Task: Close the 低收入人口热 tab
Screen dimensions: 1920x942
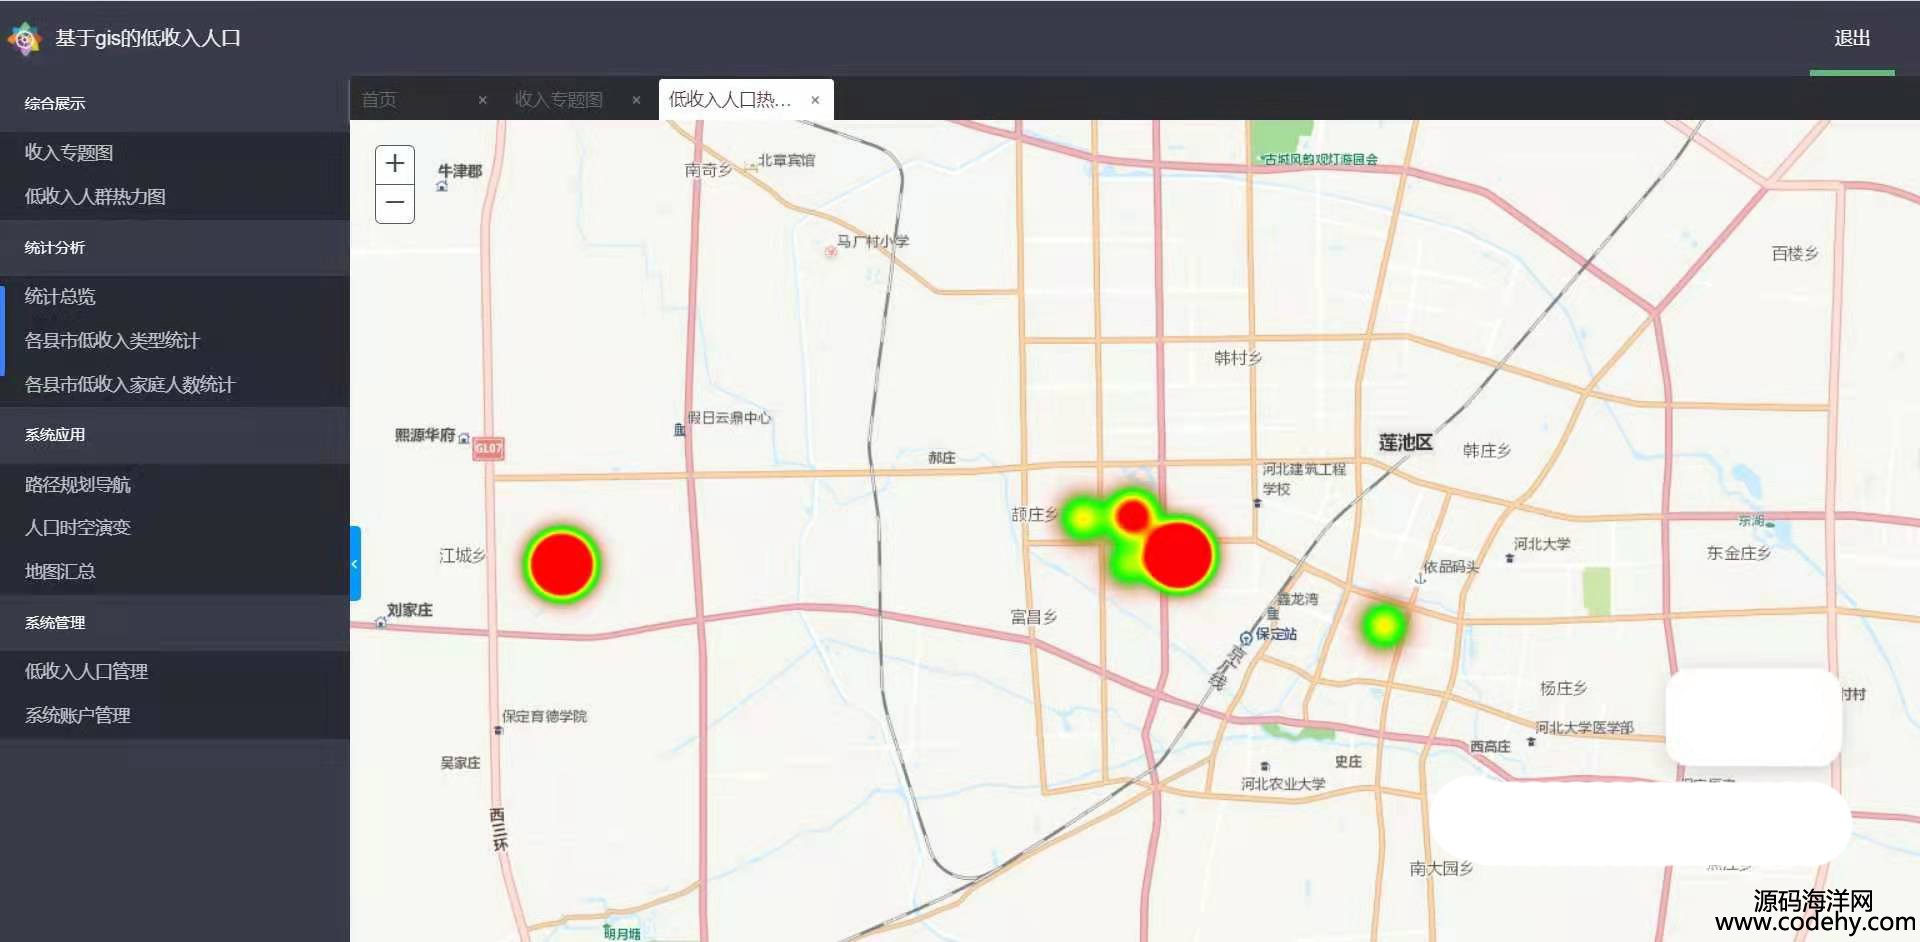Action: click(815, 100)
